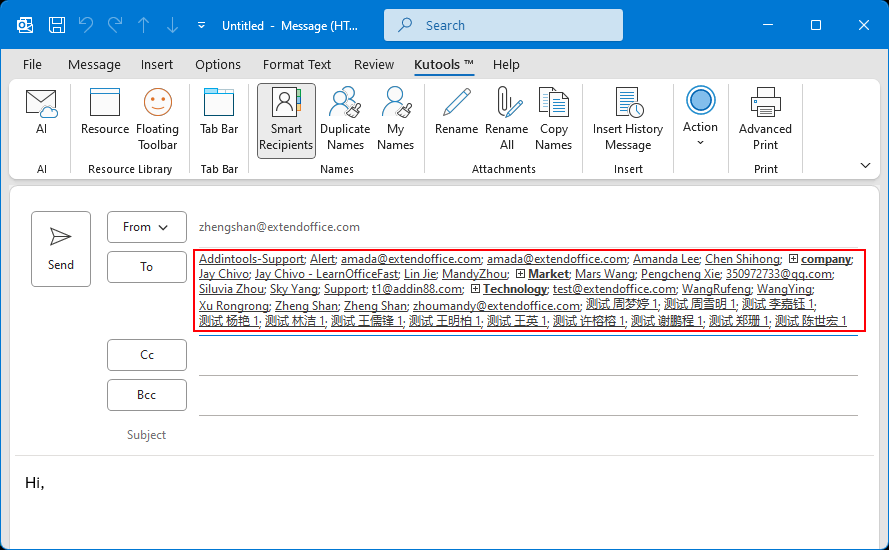The width and height of the screenshot is (889, 550).
Task: Click the Search box
Action: [503, 25]
